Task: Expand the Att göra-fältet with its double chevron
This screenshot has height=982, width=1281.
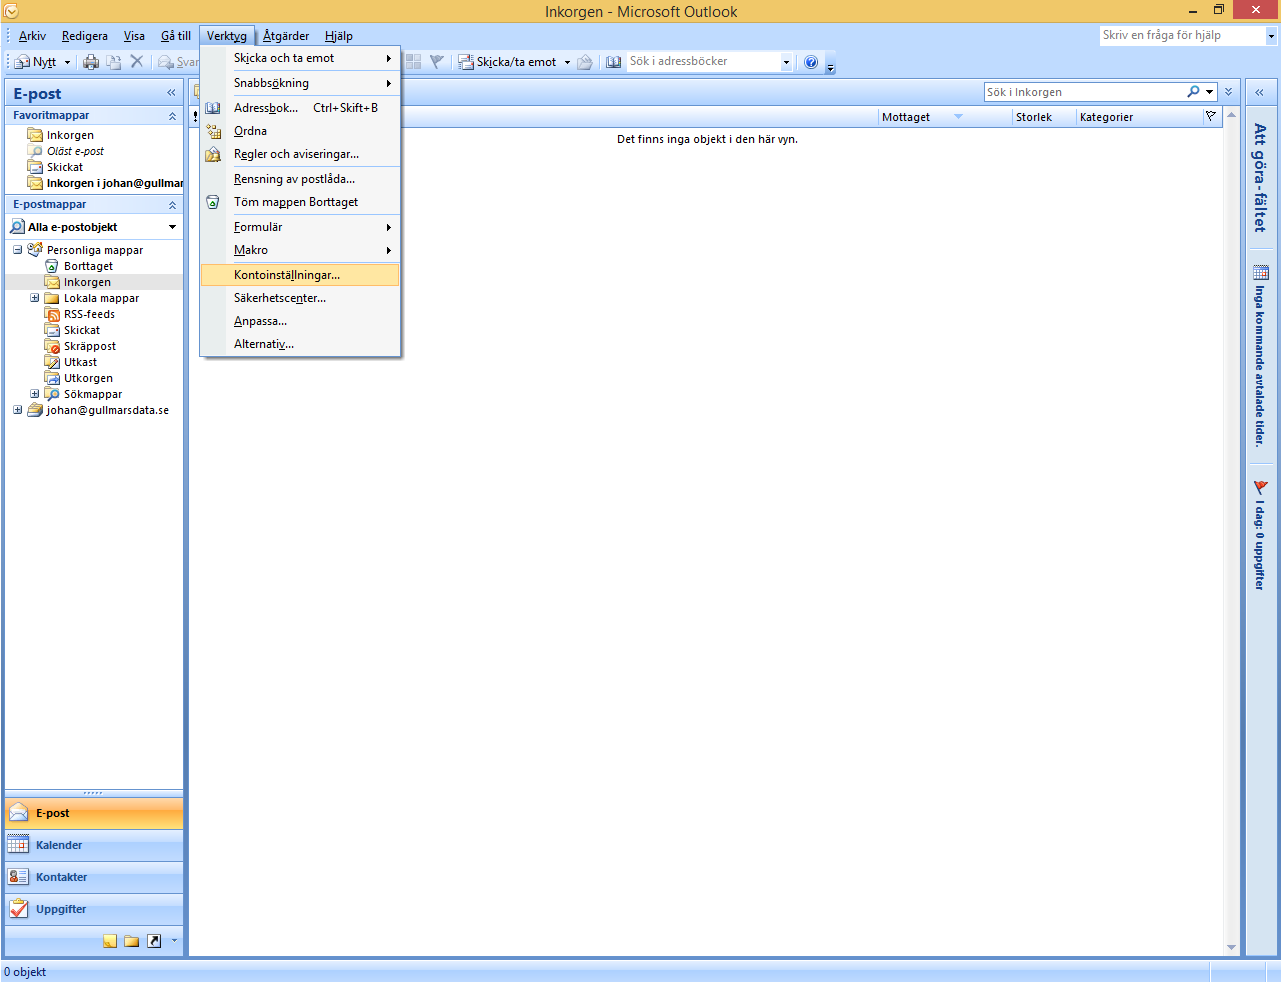Action: tap(1259, 92)
